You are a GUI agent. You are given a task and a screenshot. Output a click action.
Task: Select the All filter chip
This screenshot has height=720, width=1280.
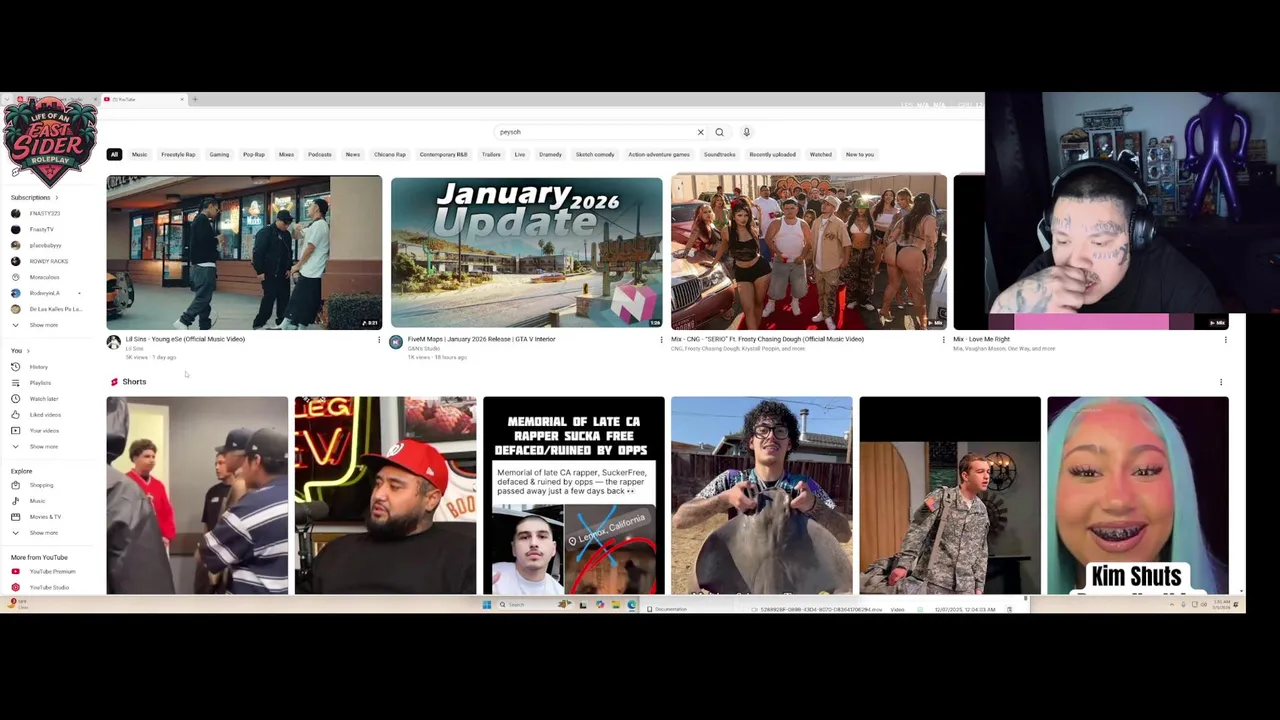(114, 154)
